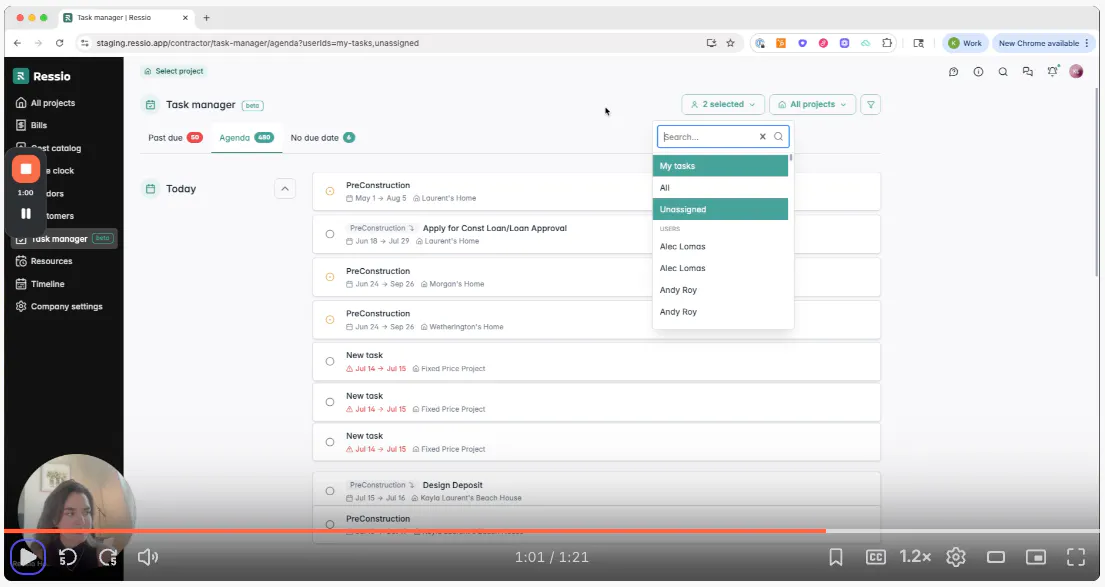Open the All projects dropdown
This screenshot has width=1105, height=587.
click(813, 104)
